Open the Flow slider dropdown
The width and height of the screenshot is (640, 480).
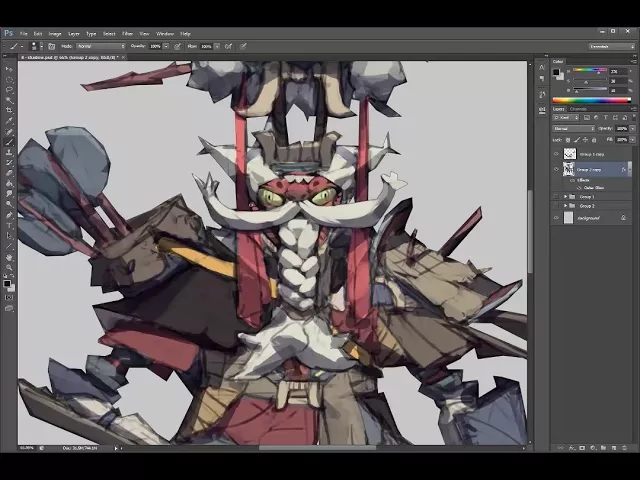pos(217,47)
